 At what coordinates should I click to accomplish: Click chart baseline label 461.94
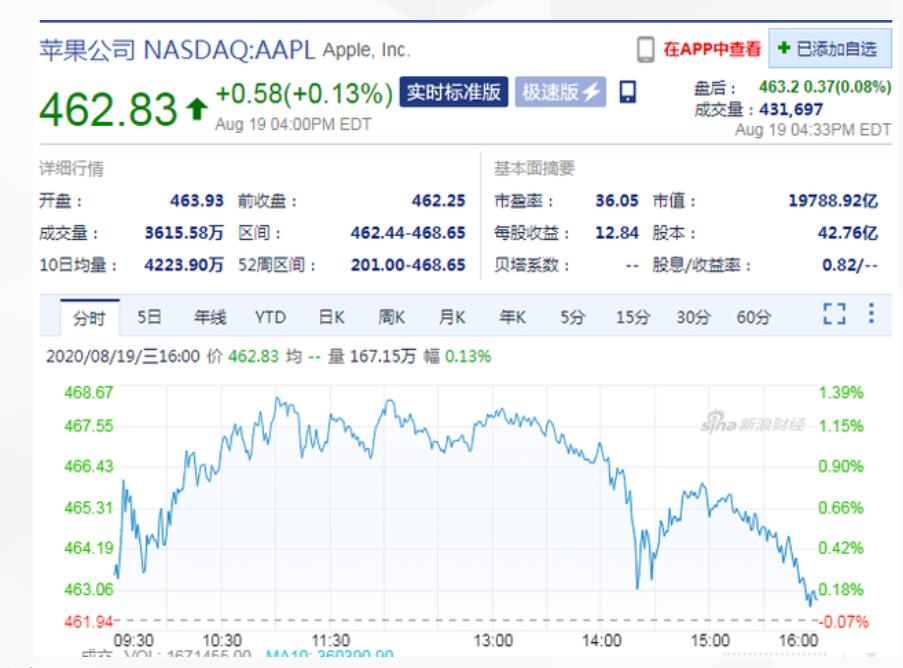(89, 622)
